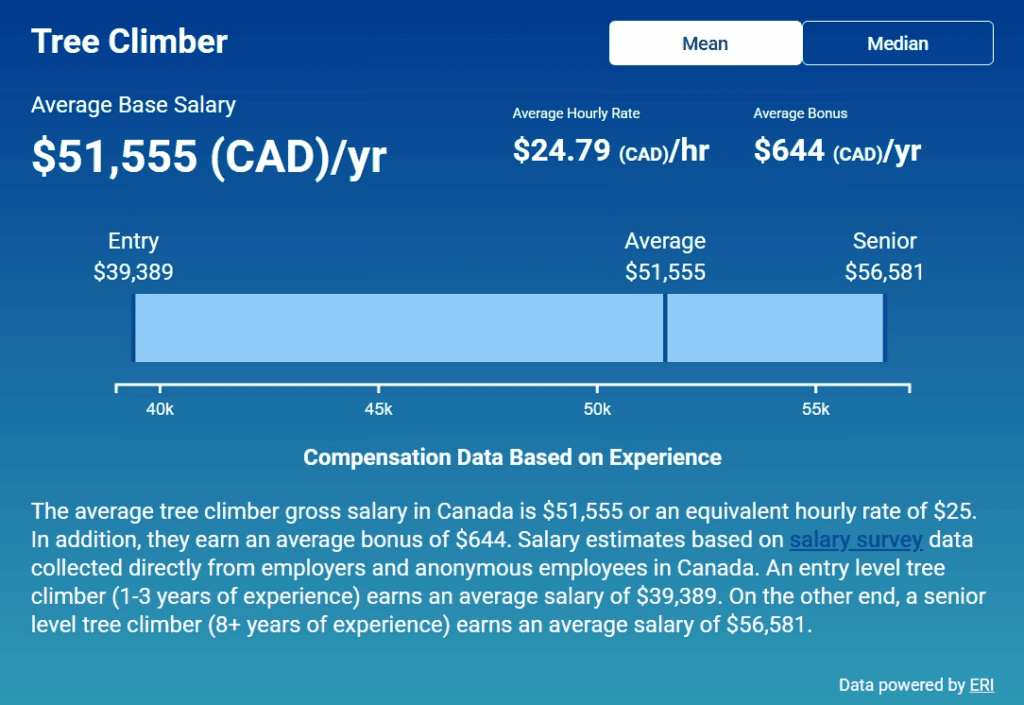Image resolution: width=1024 pixels, height=705 pixels.
Task: Click Compensation Data Based on Experience caption
Action: coord(513,458)
